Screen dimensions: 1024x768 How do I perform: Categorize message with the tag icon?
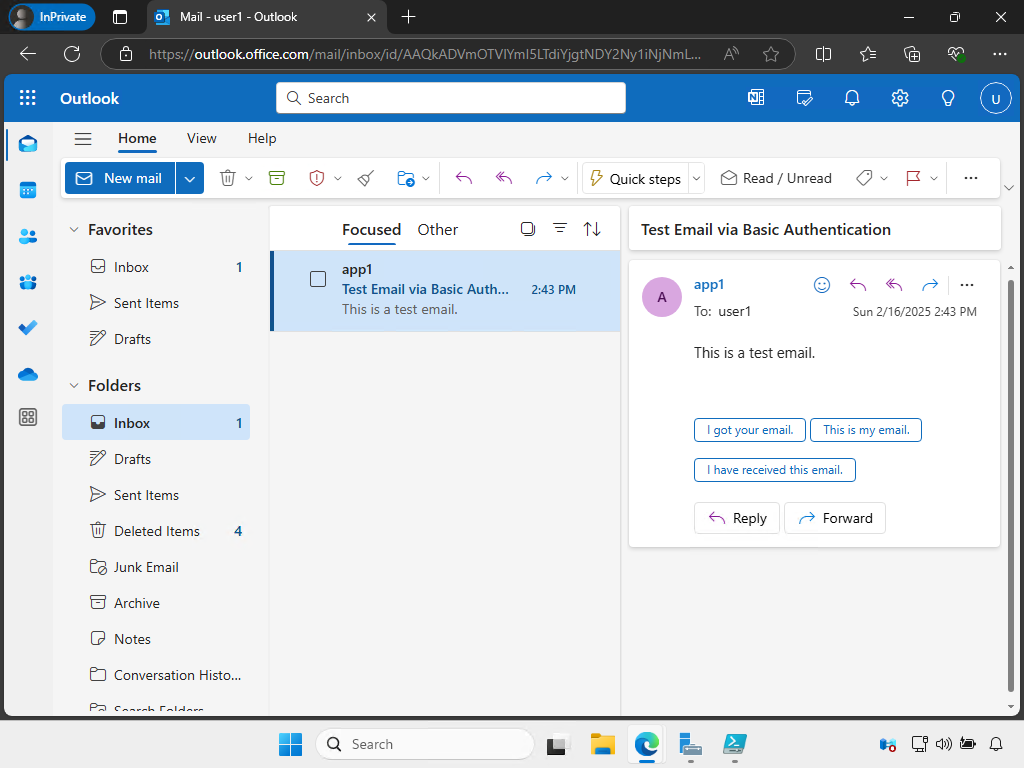click(864, 178)
